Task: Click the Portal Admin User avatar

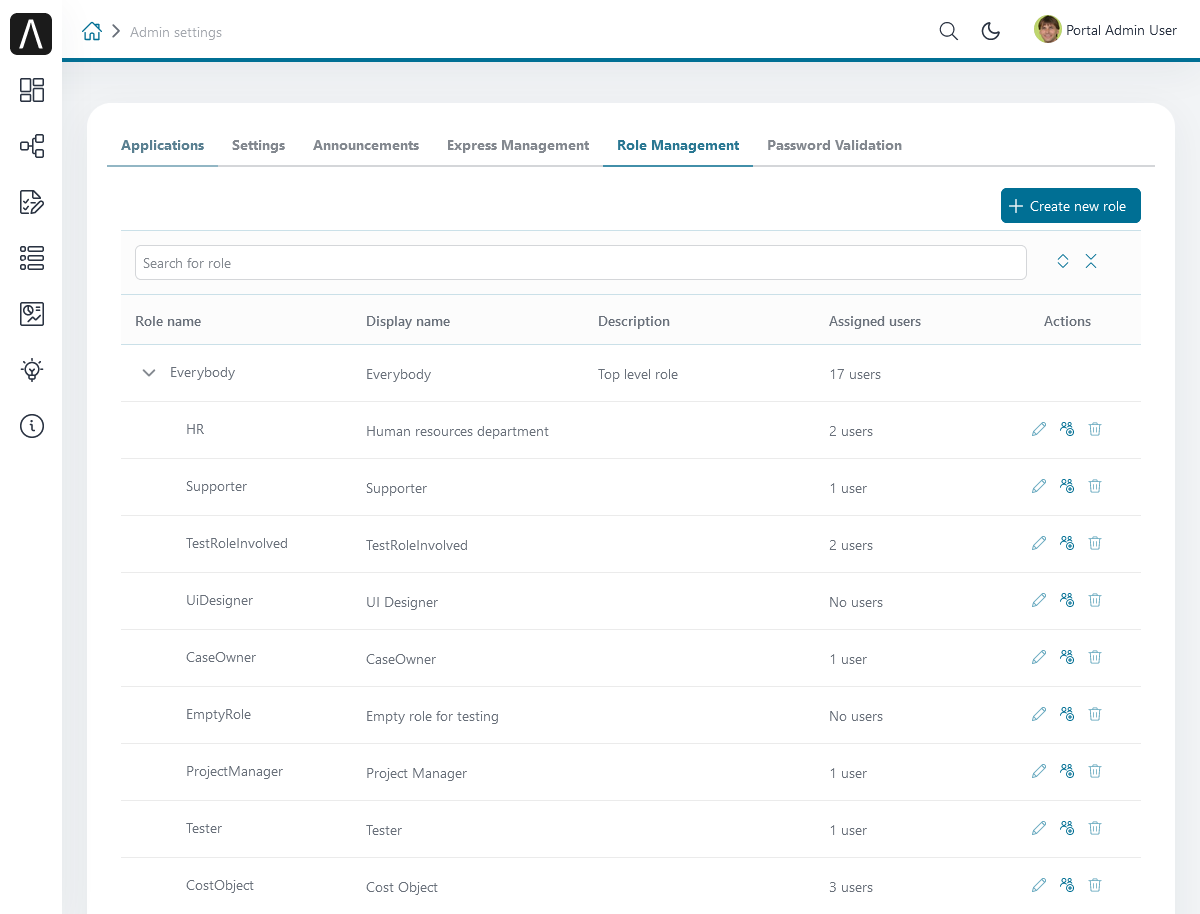Action: 1047,30
